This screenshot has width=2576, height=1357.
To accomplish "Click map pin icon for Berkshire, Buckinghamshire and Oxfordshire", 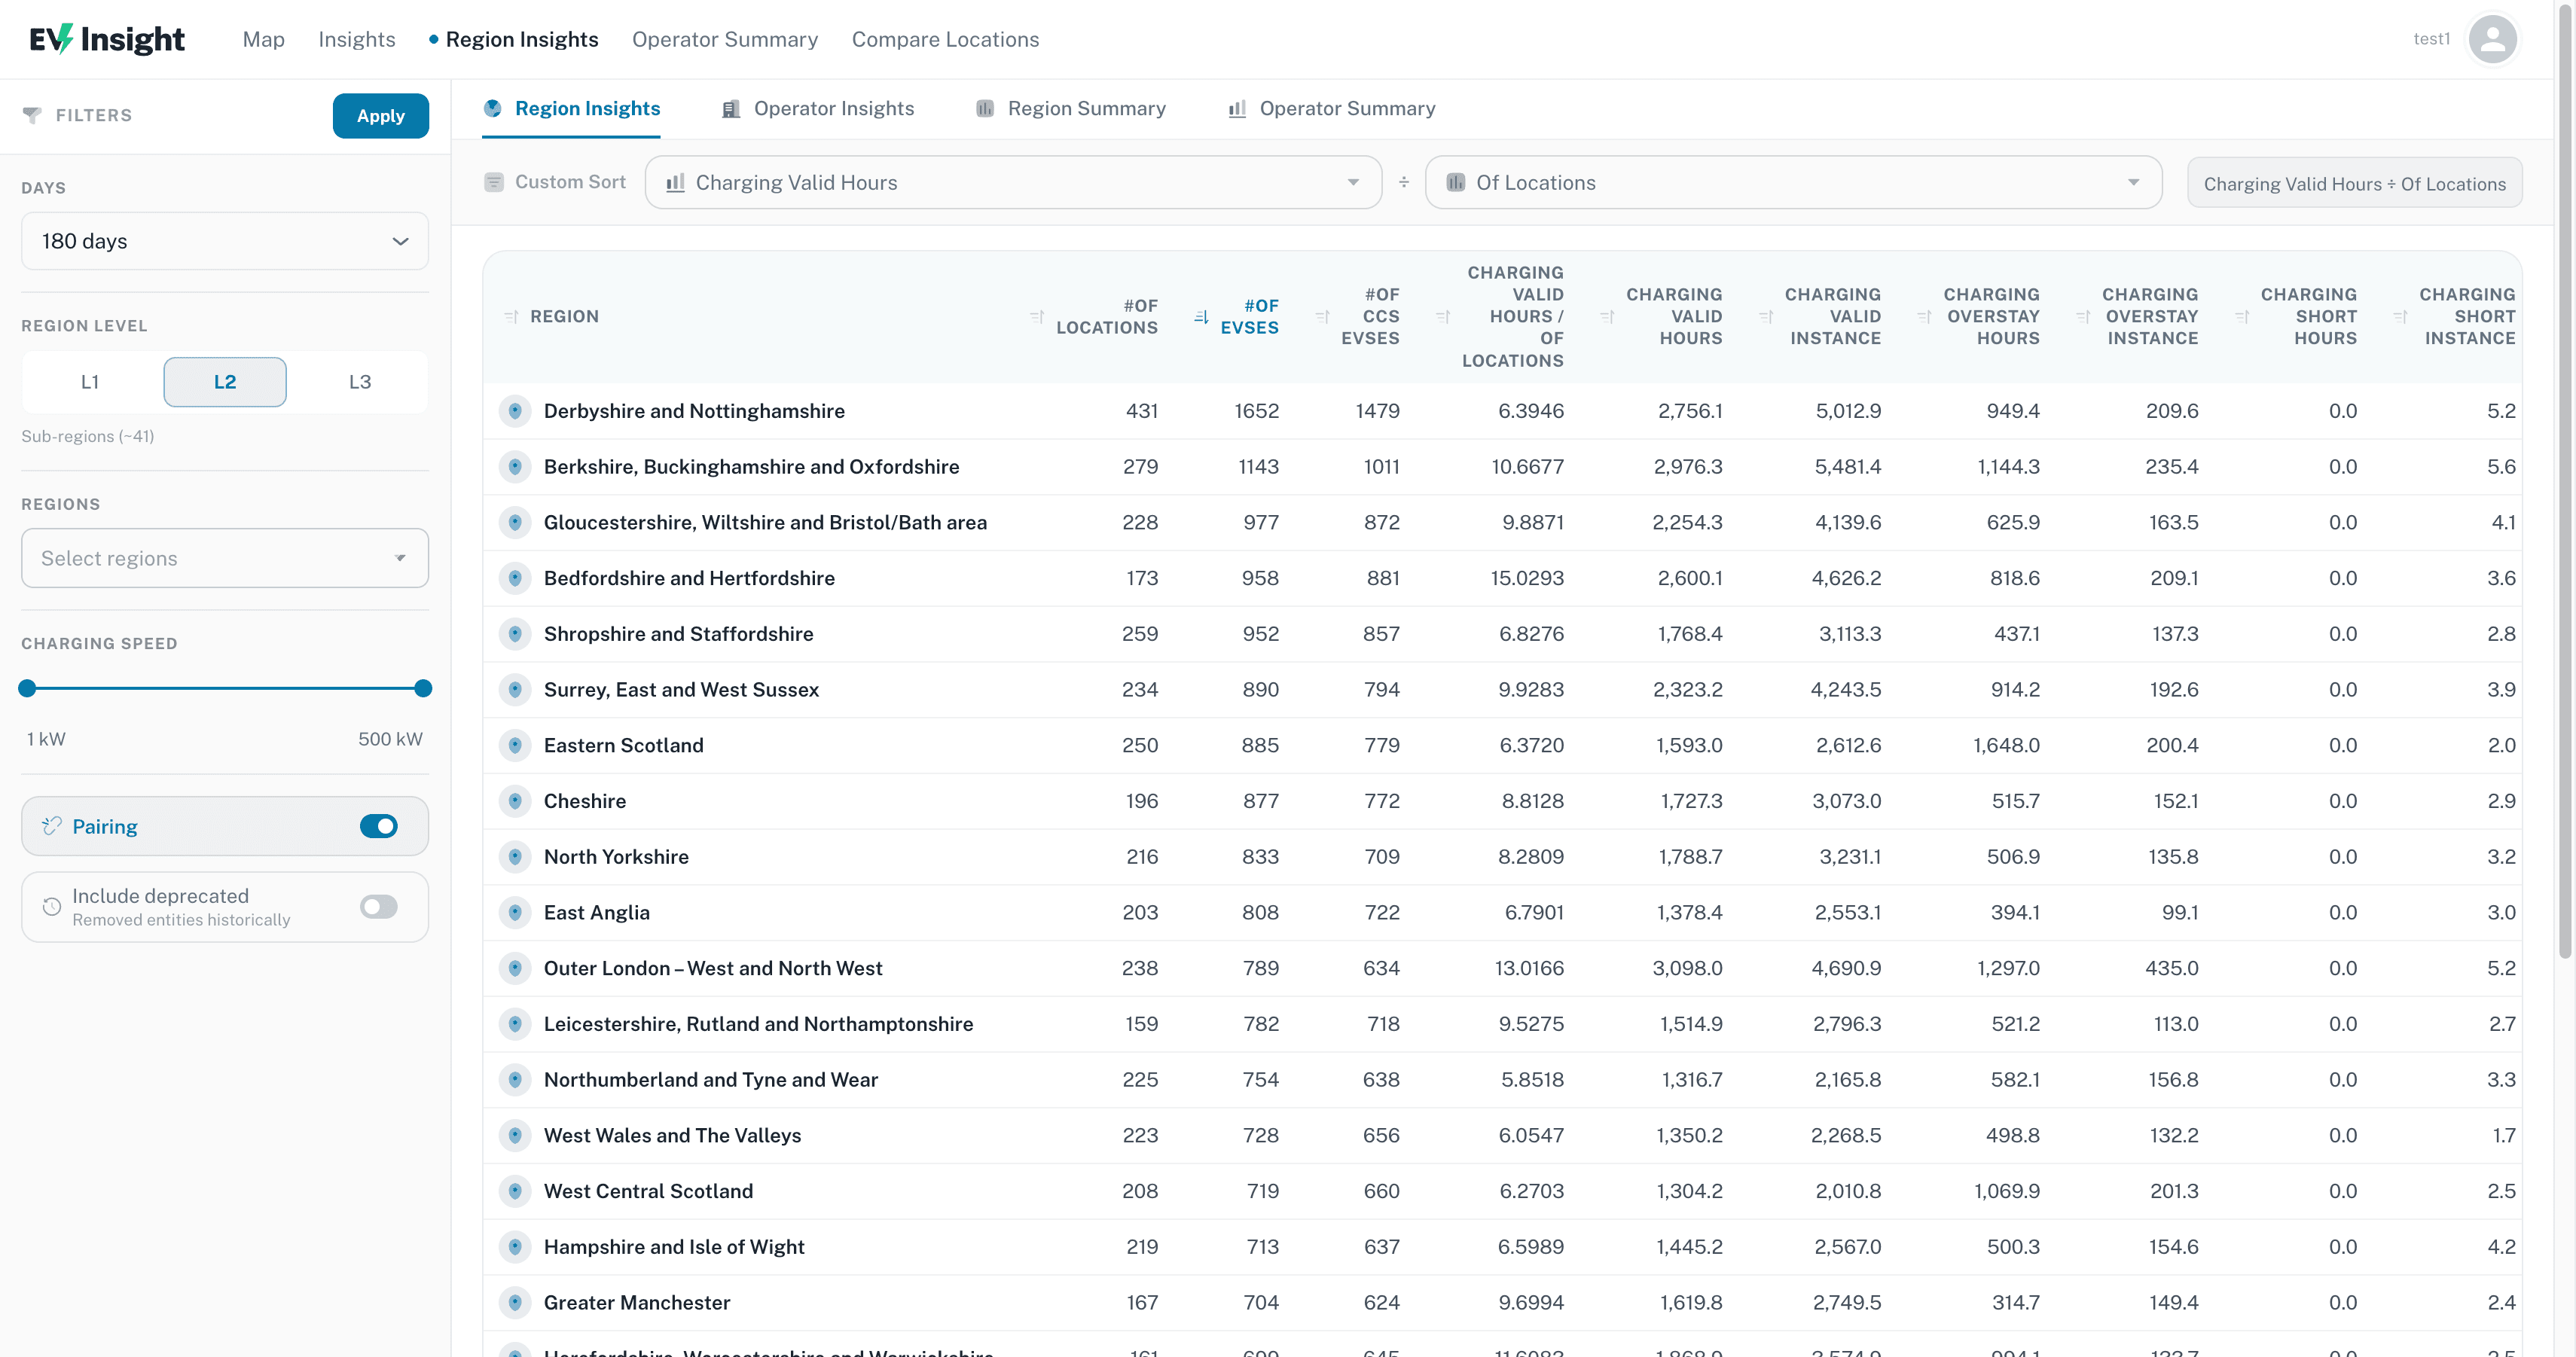I will 515,467.
